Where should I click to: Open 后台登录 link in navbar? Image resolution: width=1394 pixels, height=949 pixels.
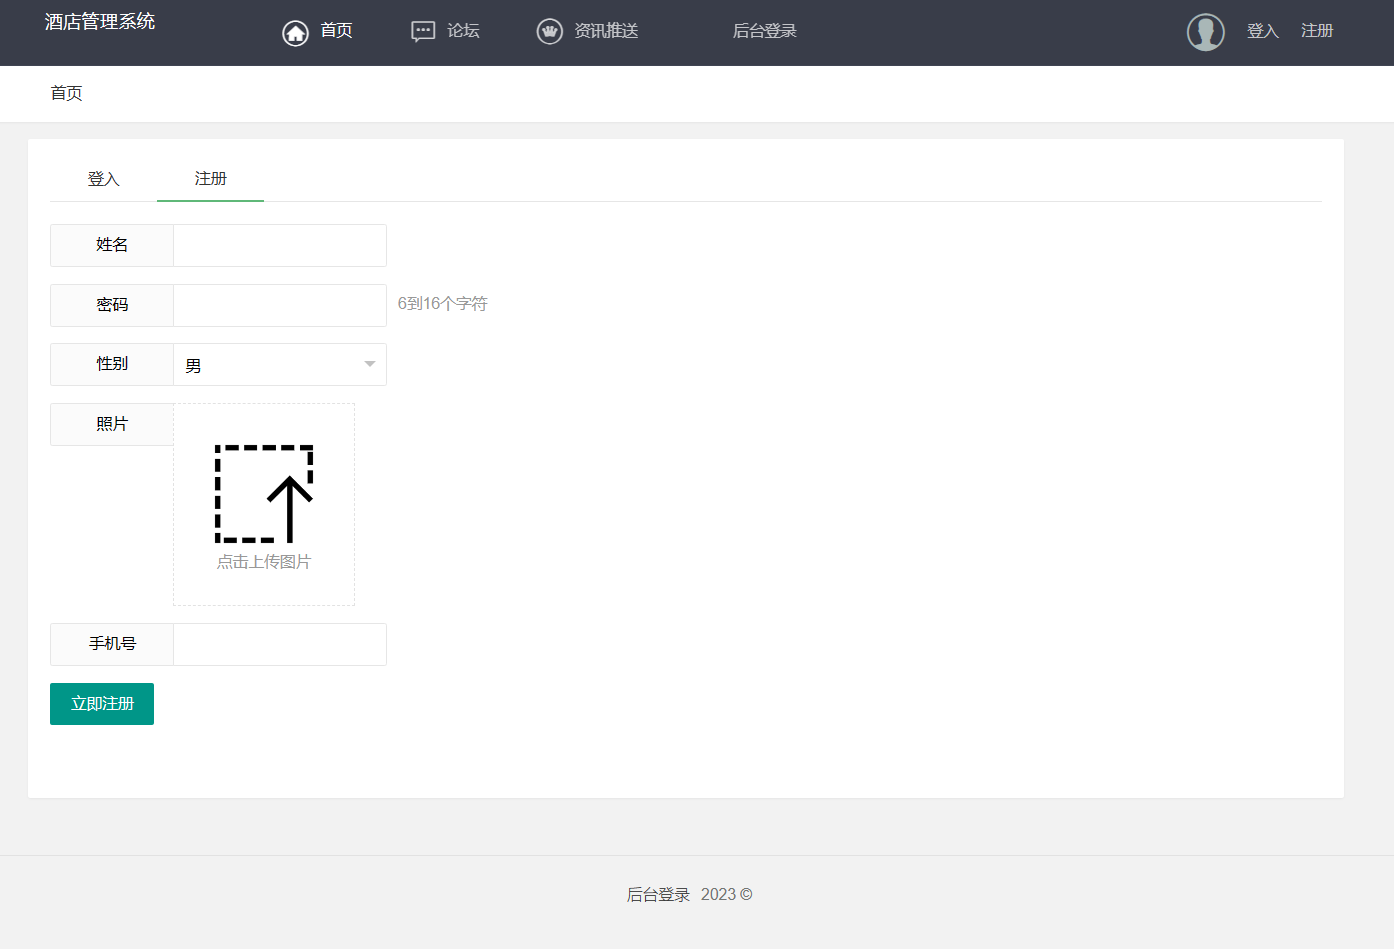(764, 31)
